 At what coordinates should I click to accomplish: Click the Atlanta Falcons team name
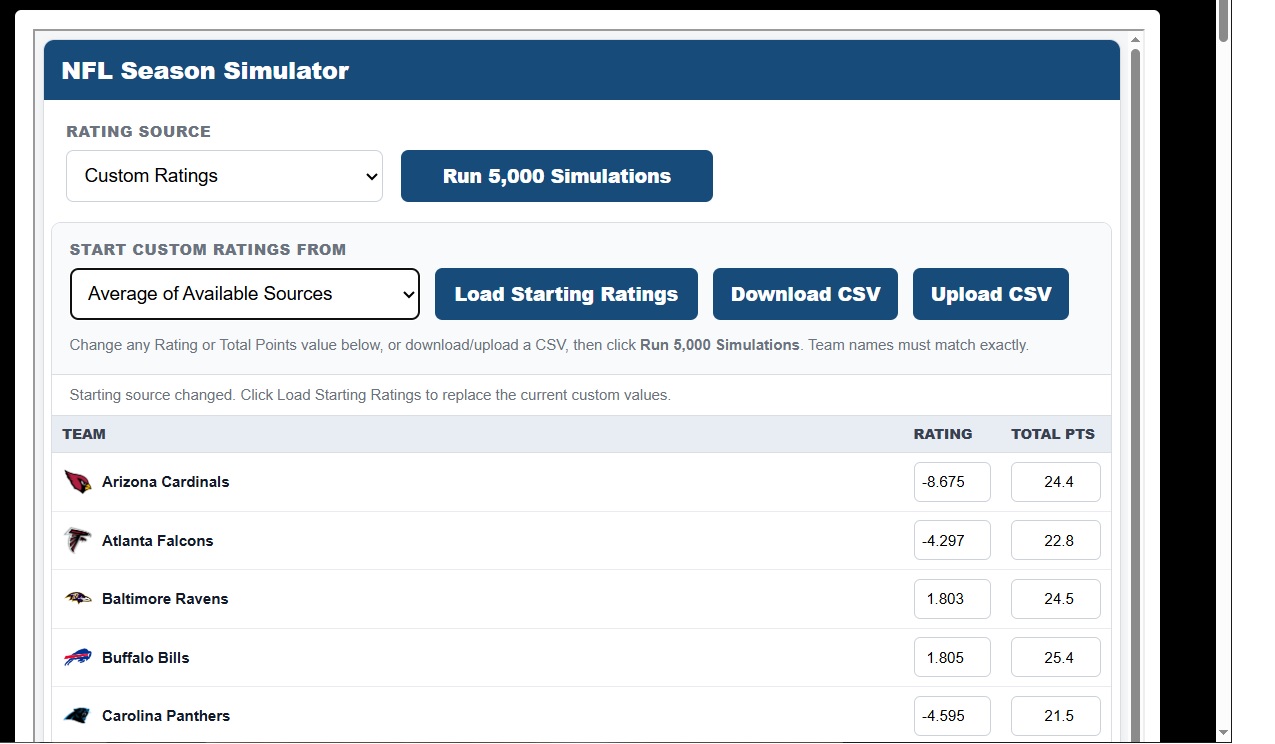tap(158, 541)
